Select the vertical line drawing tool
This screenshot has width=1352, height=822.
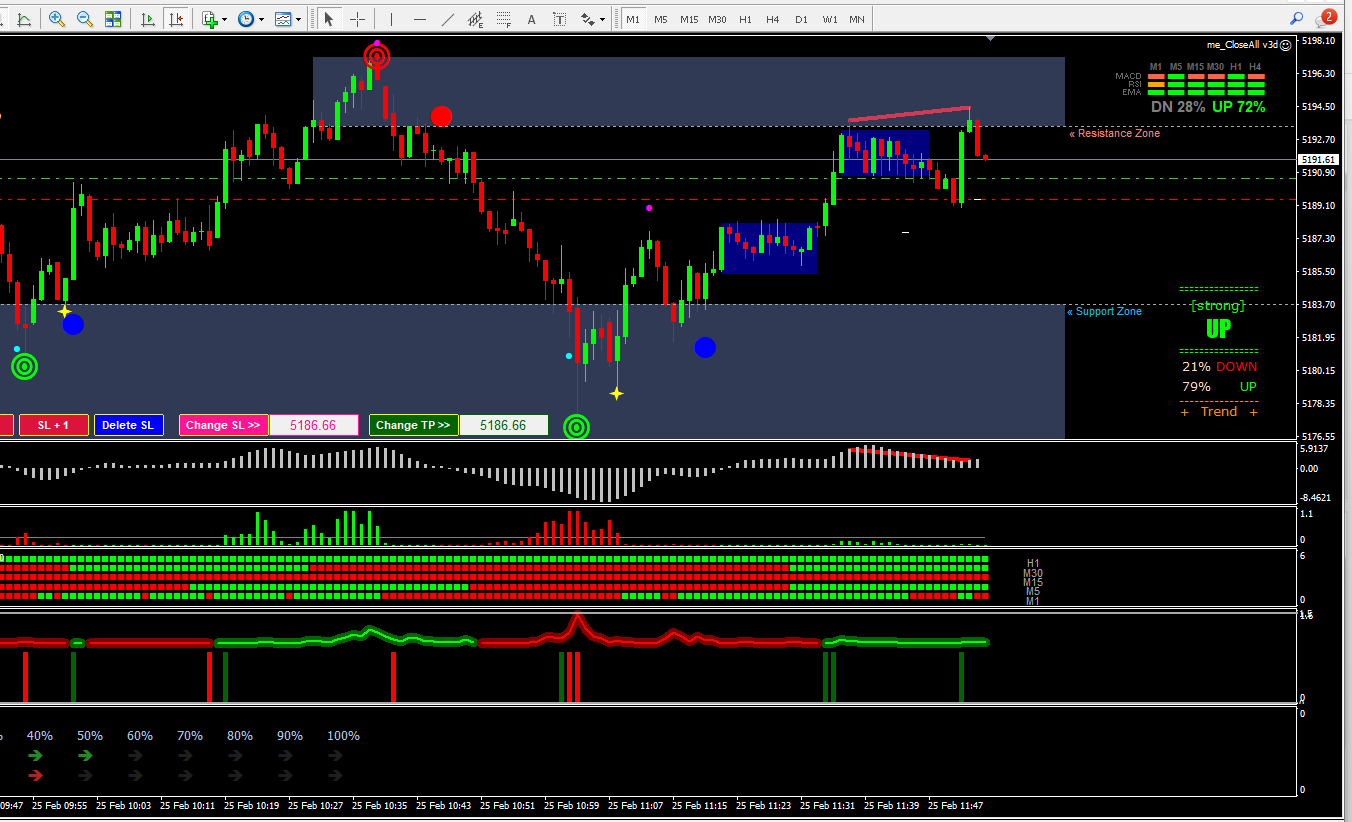[x=391, y=19]
